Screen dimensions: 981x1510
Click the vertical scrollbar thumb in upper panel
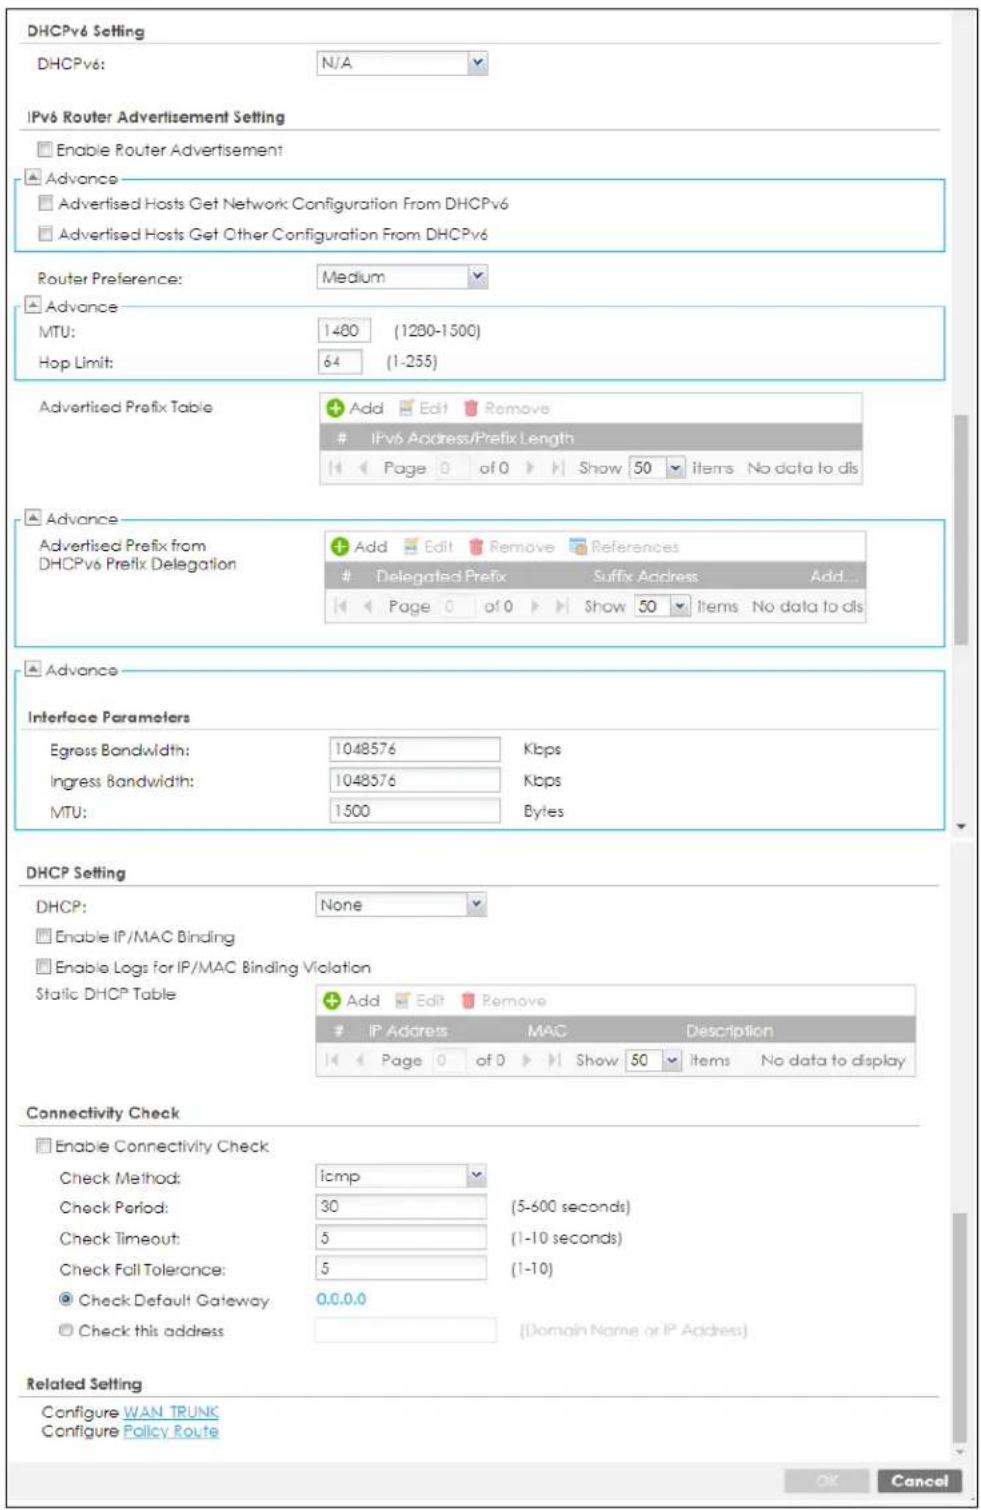tap(961, 529)
